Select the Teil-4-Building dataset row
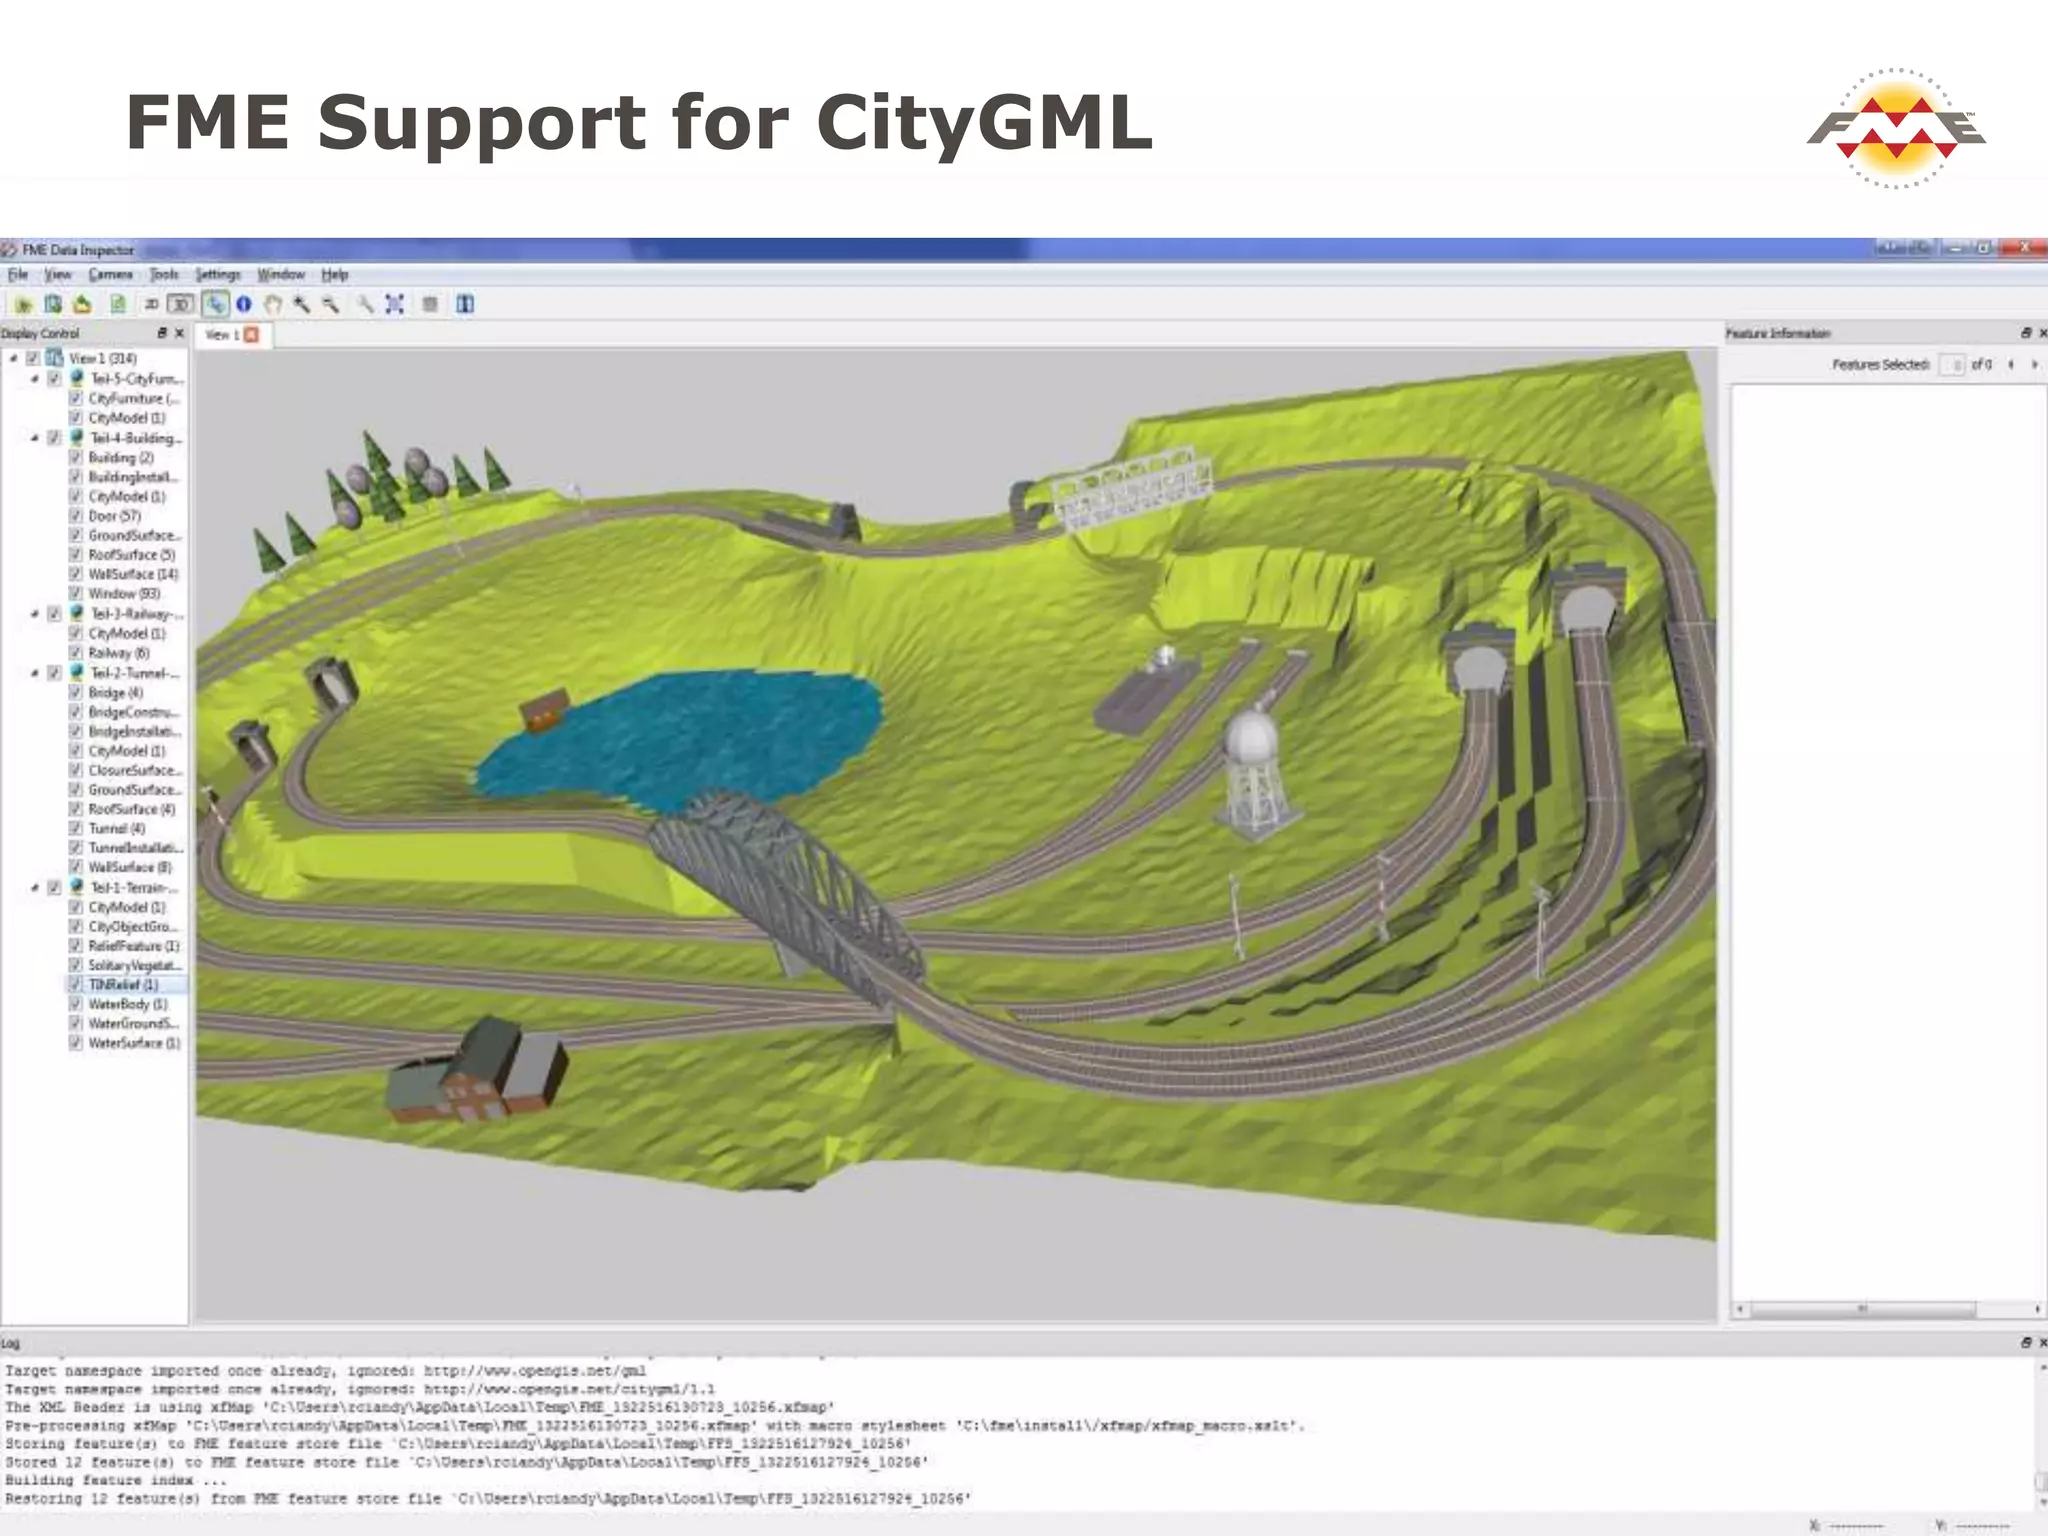This screenshot has width=2048, height=1536. 137,438
